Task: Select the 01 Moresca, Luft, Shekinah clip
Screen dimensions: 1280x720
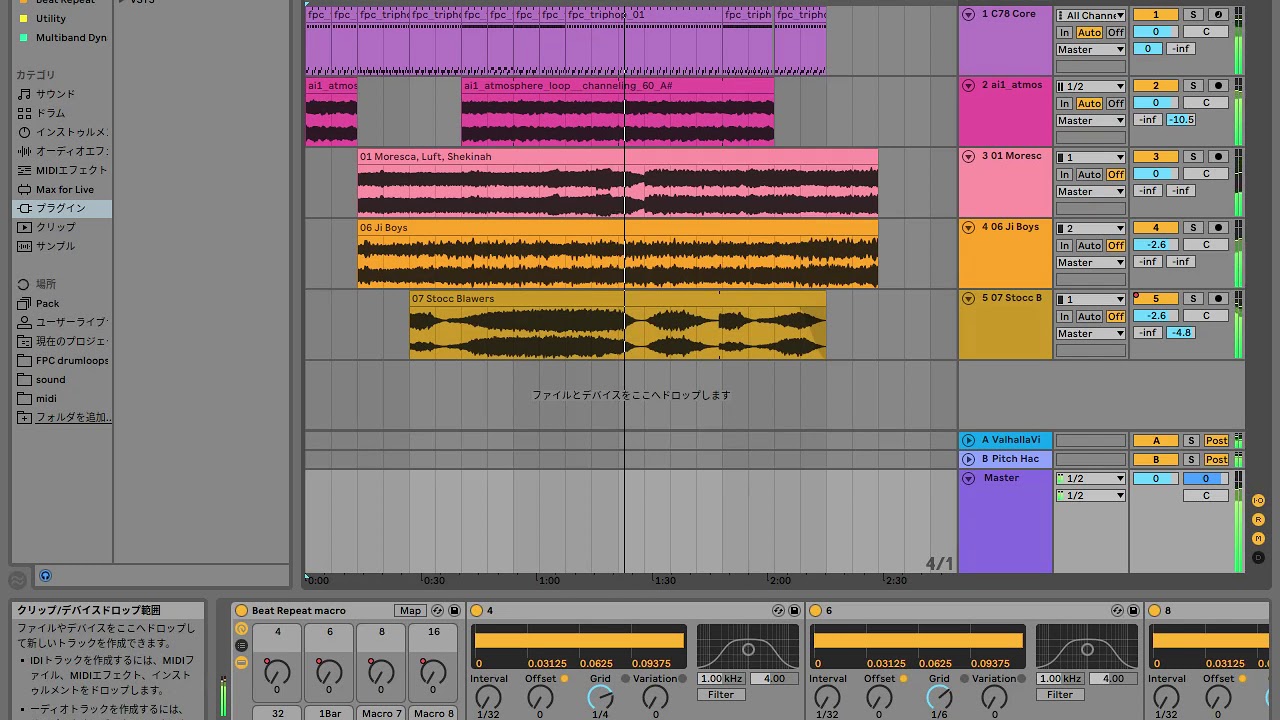Action: [x=618, y=157]
